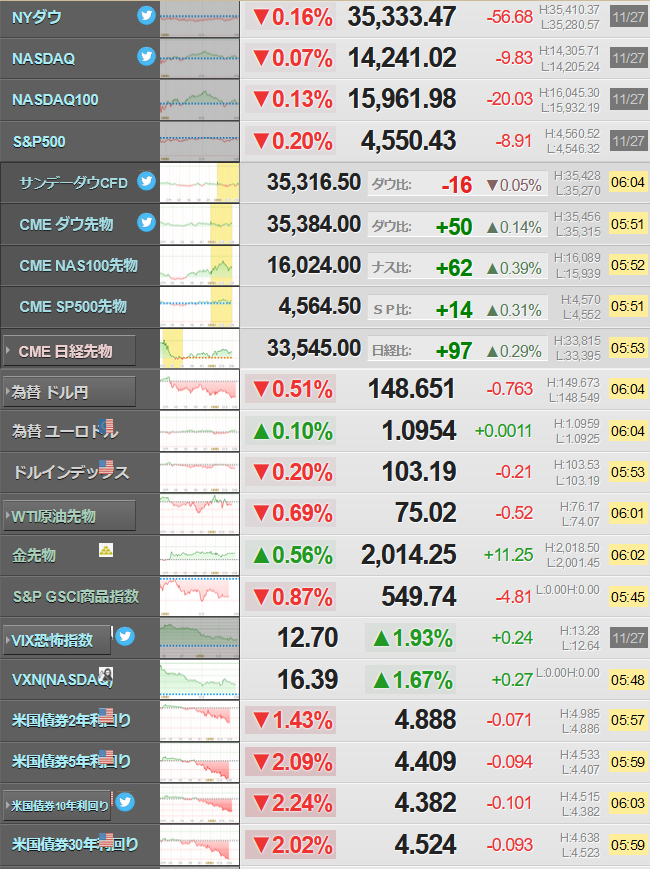650x869 pixels.
Task: Expand the 米国債券10年利回り button
Action: pyautogui.click(x=57, y=805)
